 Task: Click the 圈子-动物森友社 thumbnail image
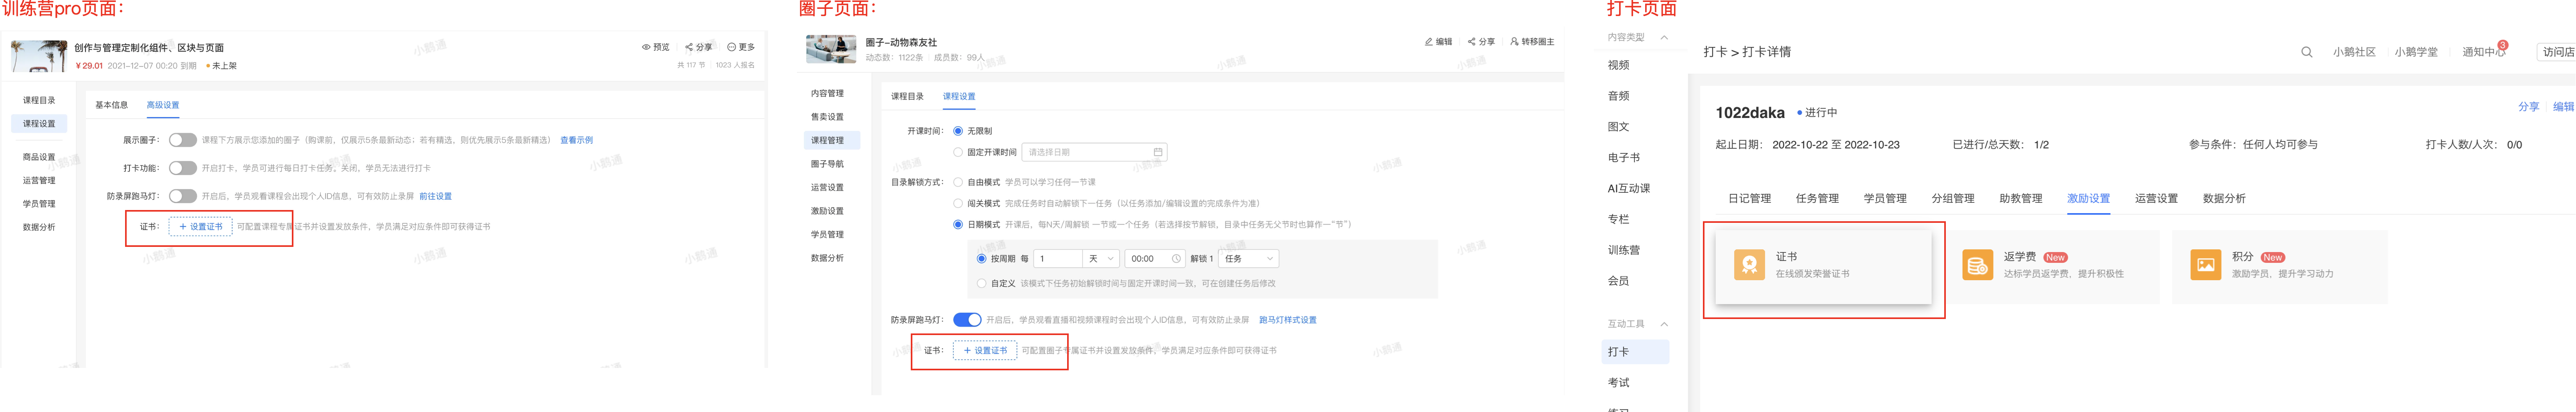coord(831,49)
